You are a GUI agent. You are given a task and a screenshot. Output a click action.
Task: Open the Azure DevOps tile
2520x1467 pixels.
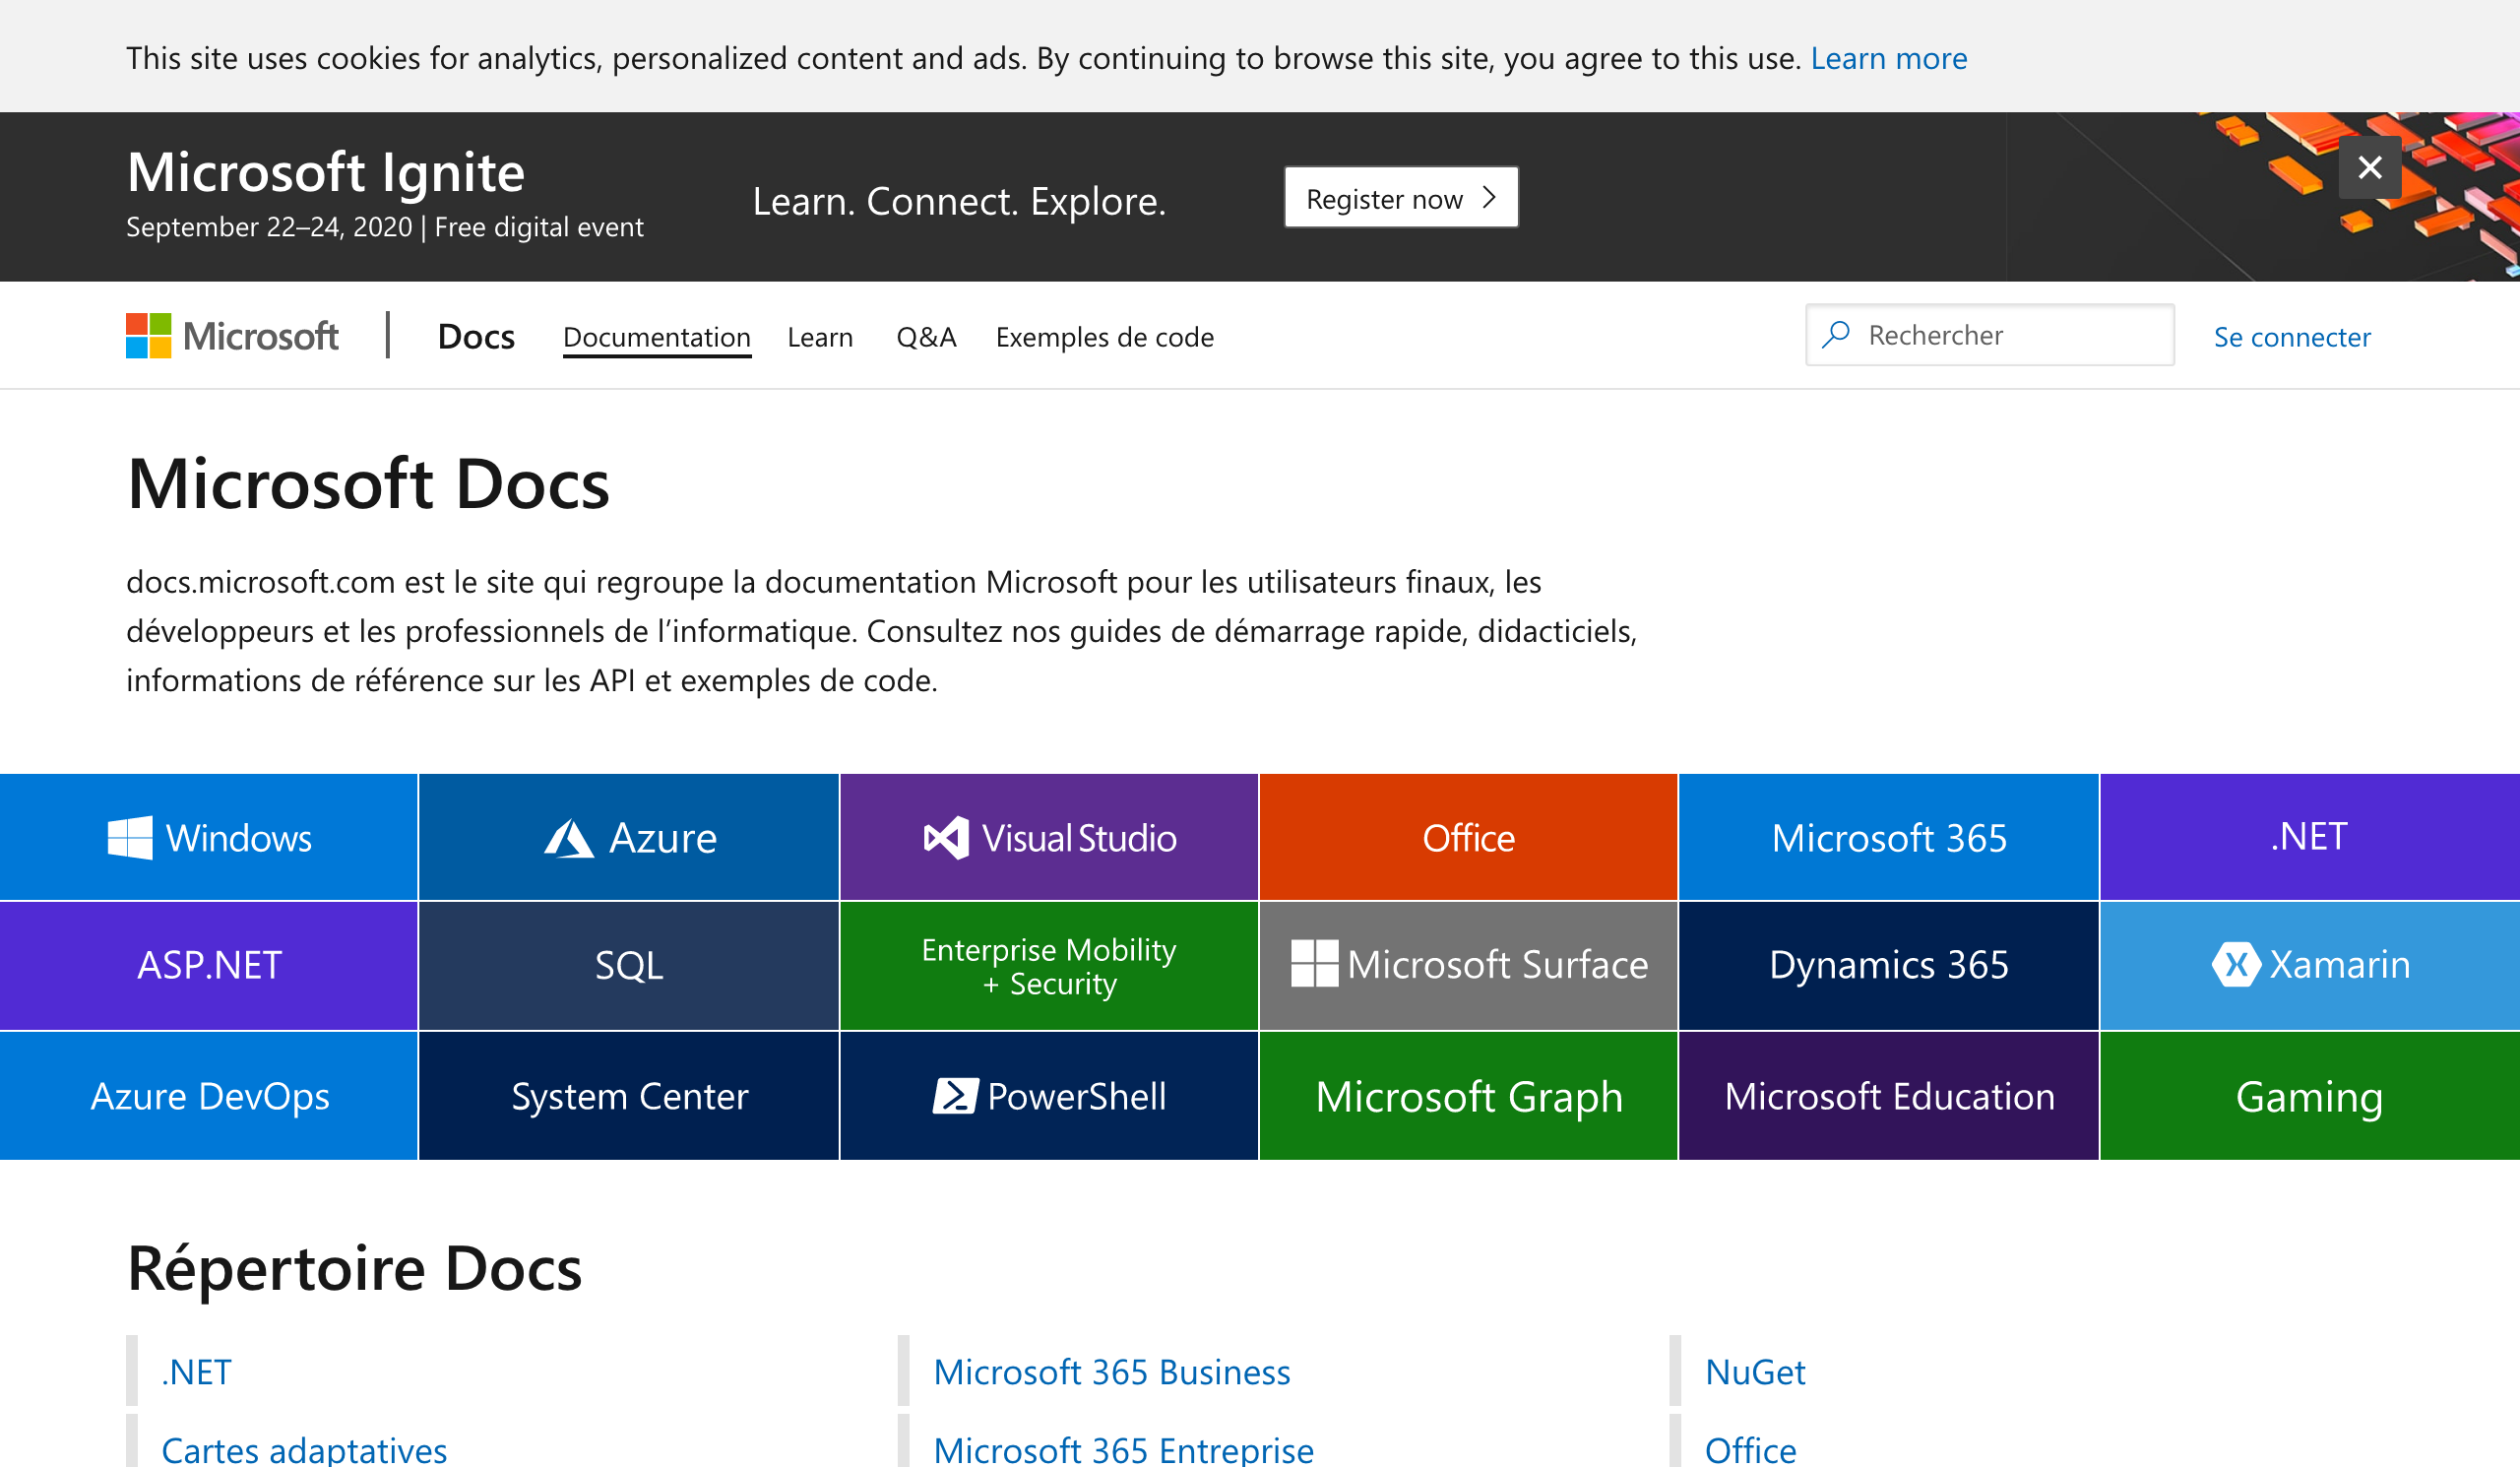(208, 1096)
